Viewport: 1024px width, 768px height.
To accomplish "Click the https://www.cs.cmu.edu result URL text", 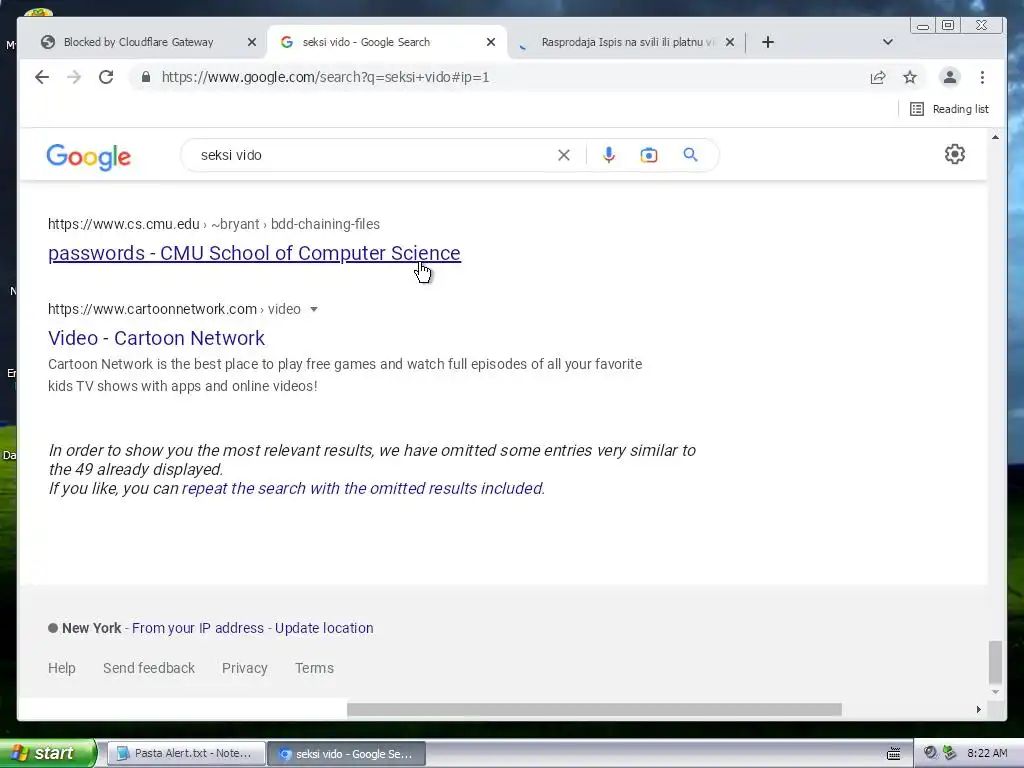I will point(123,224).
